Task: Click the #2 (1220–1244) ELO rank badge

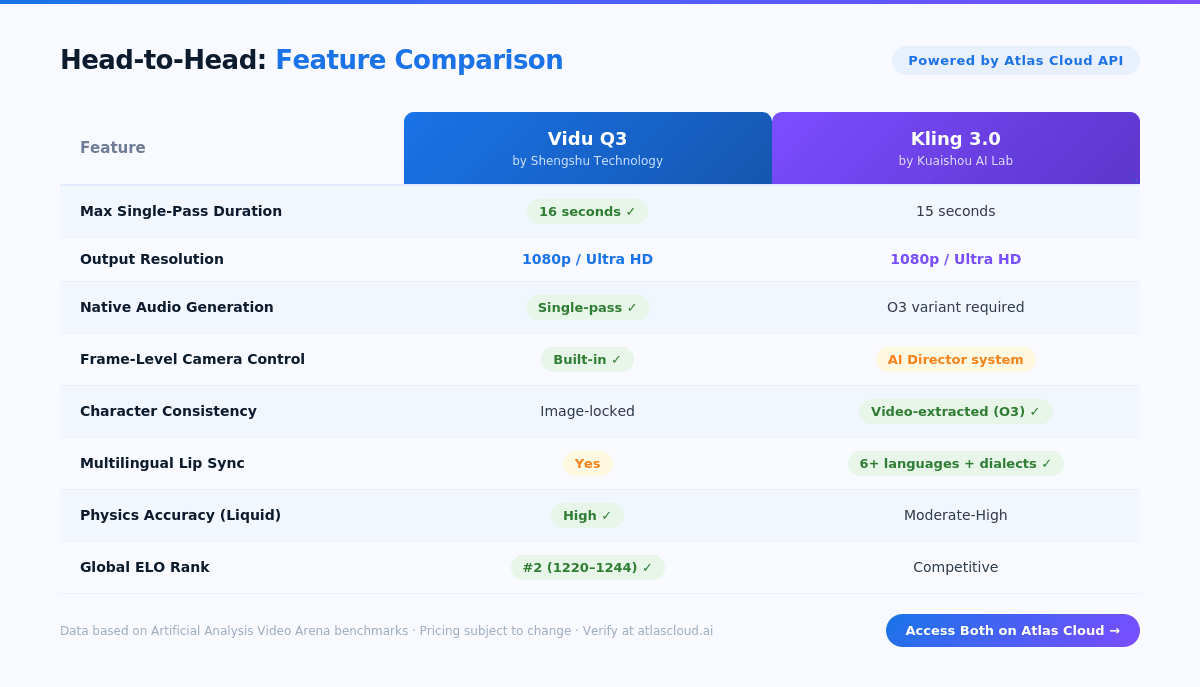Action: point(587,567)
